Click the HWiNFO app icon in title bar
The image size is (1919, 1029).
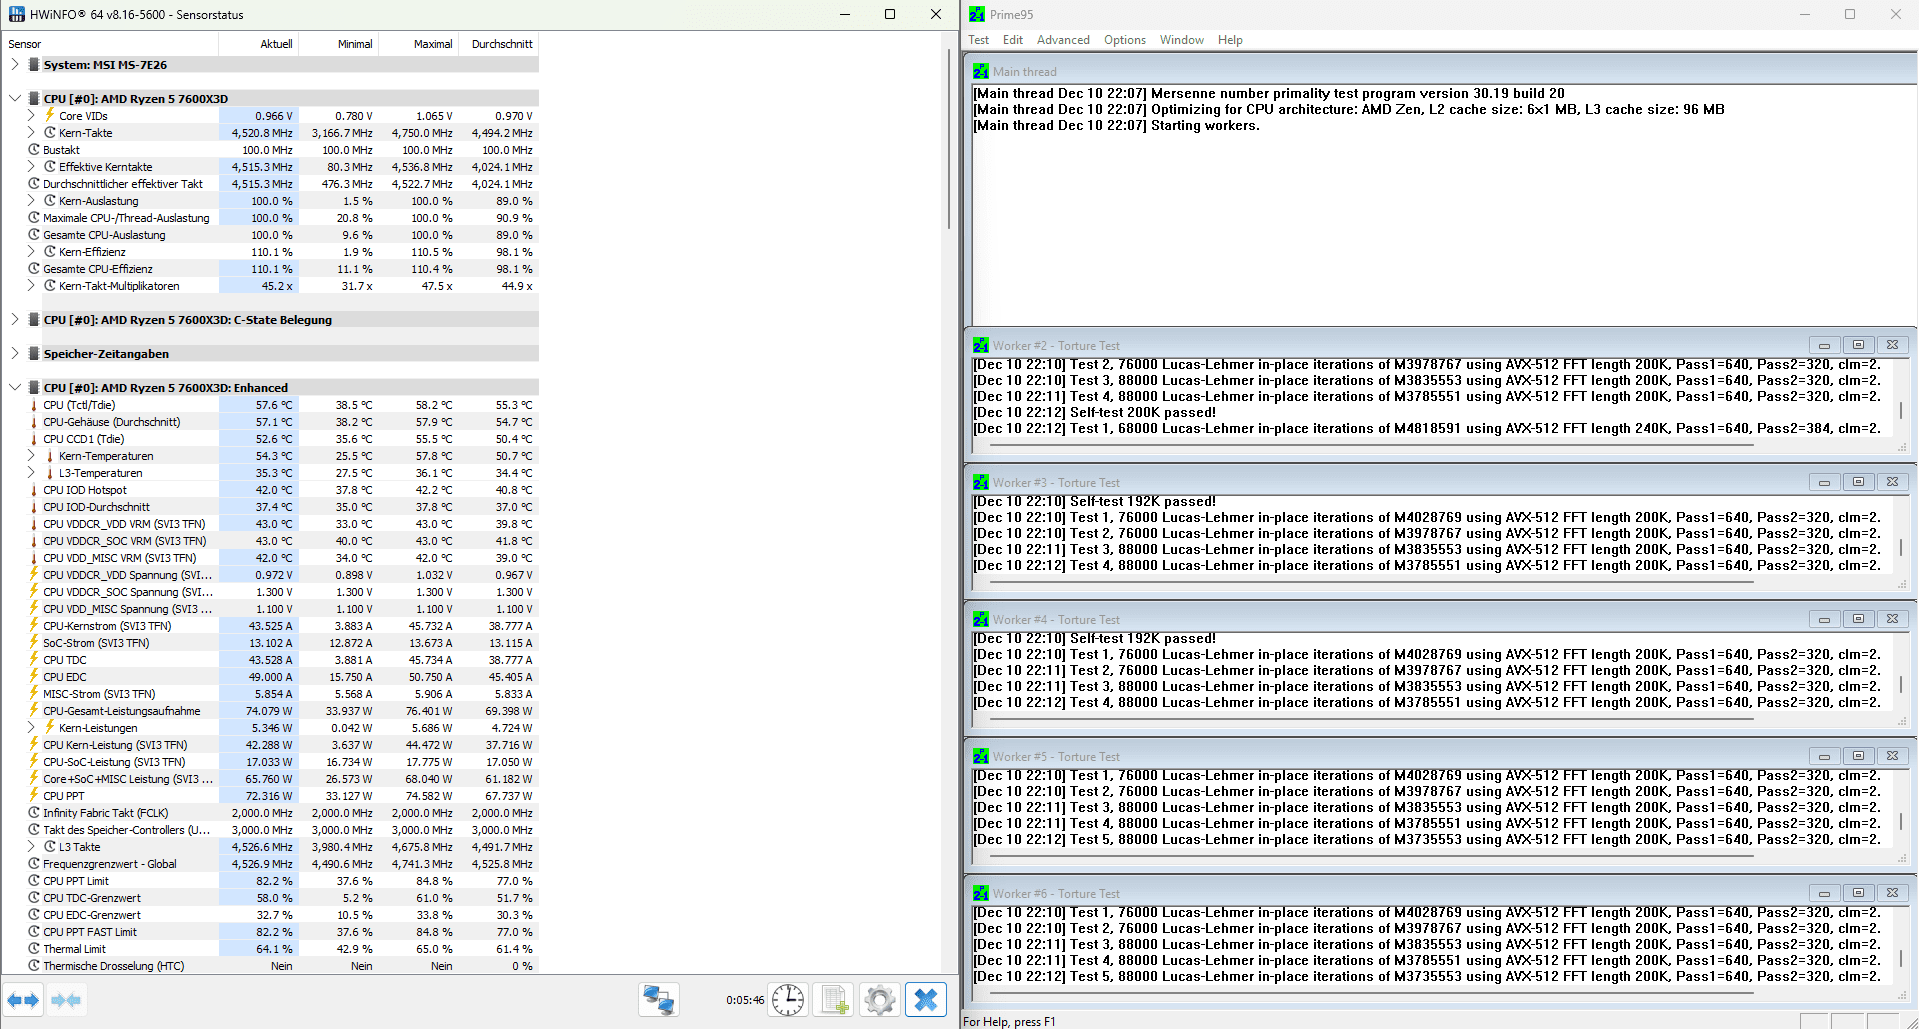pyautogui.click(x=16, y=14)
